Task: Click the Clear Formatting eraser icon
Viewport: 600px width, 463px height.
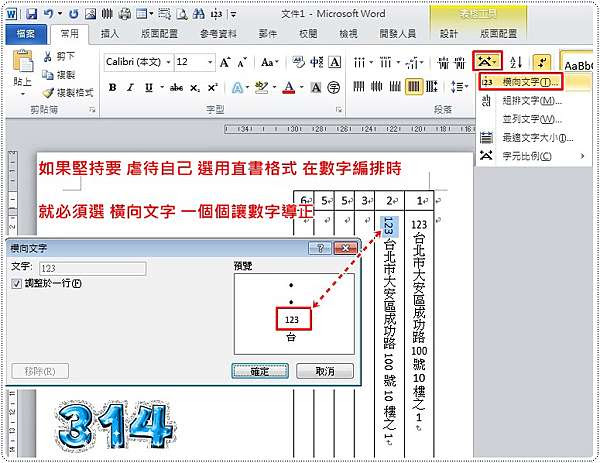Action: click(298, 62)
